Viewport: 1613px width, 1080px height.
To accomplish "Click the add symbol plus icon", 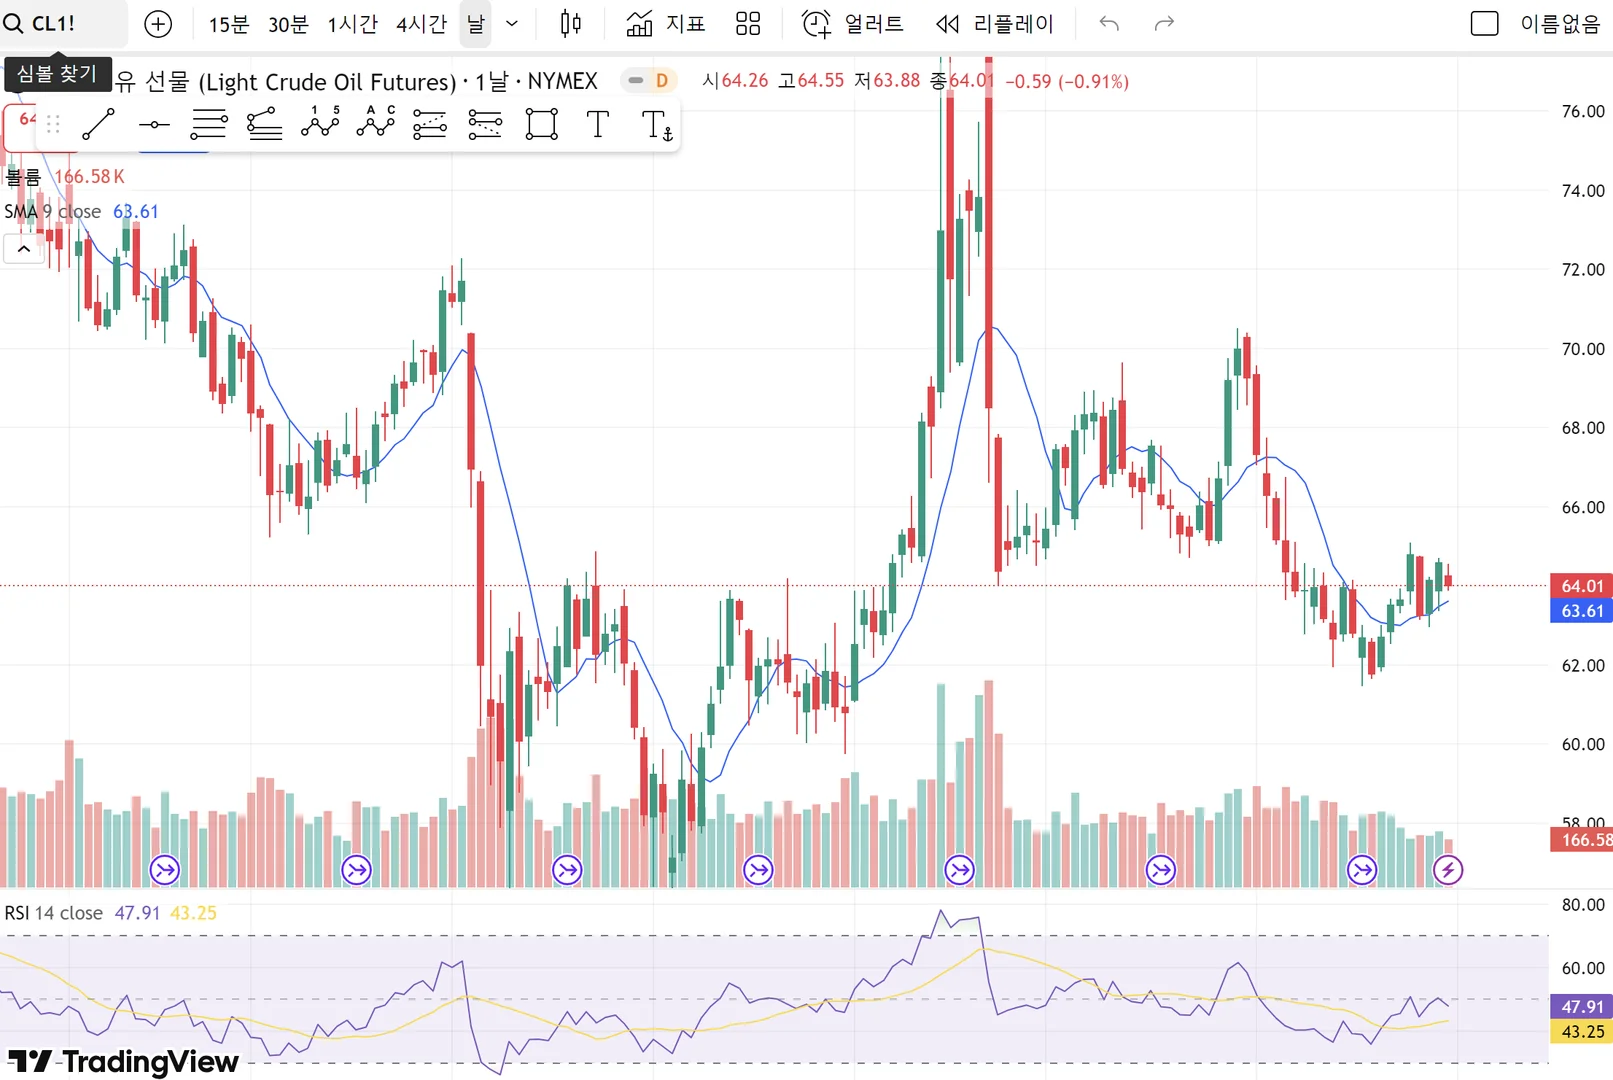I will coord(158,24).
